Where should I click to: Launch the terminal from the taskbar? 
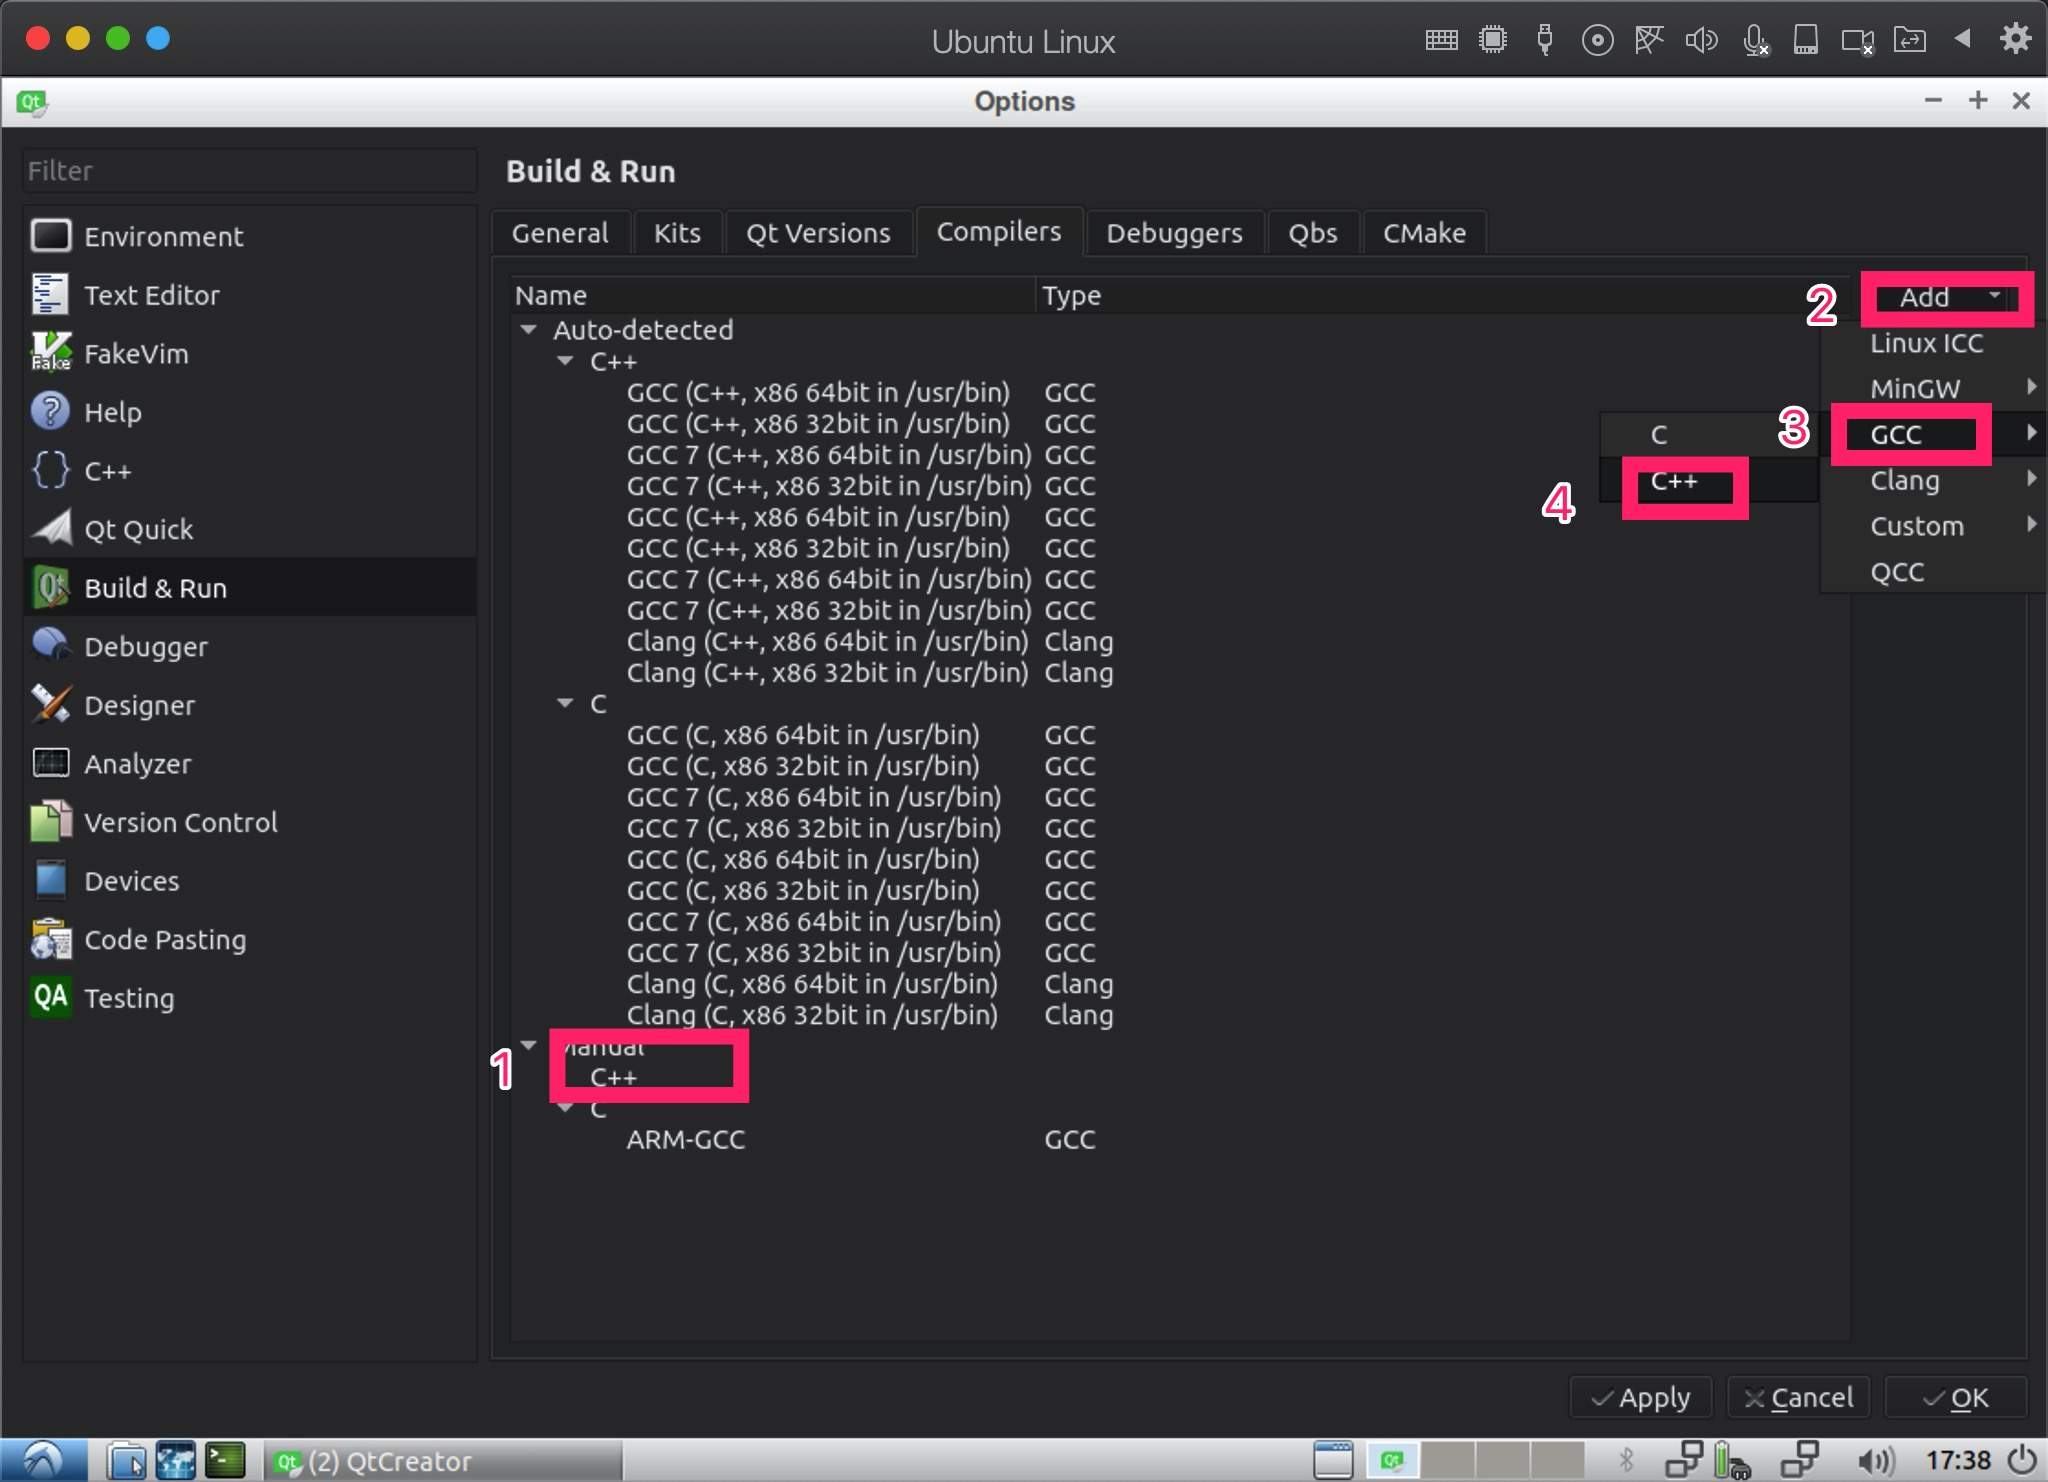pyautogui.click(x=226, y=1461)
